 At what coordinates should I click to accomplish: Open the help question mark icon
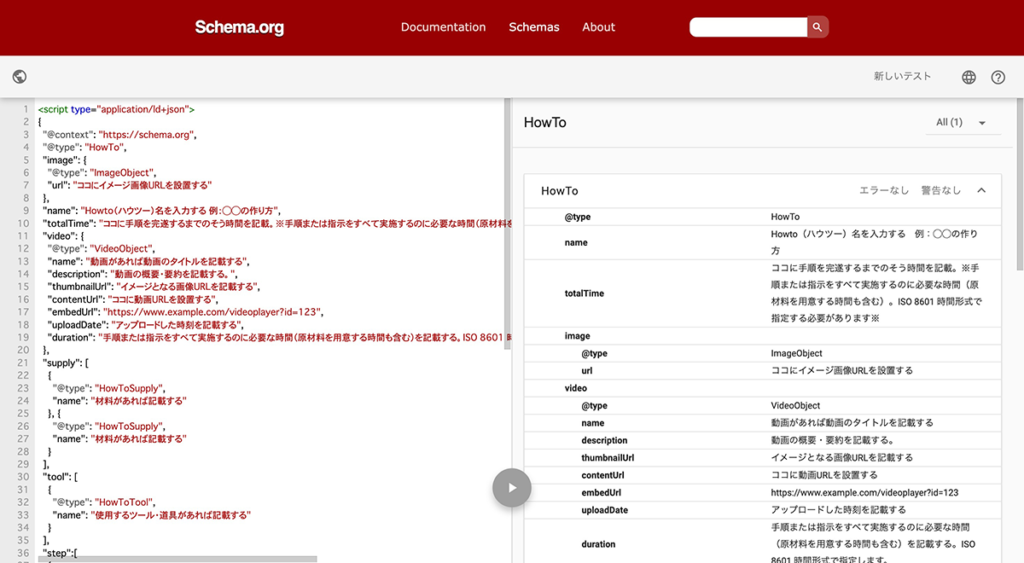click(x=998, y=77)
